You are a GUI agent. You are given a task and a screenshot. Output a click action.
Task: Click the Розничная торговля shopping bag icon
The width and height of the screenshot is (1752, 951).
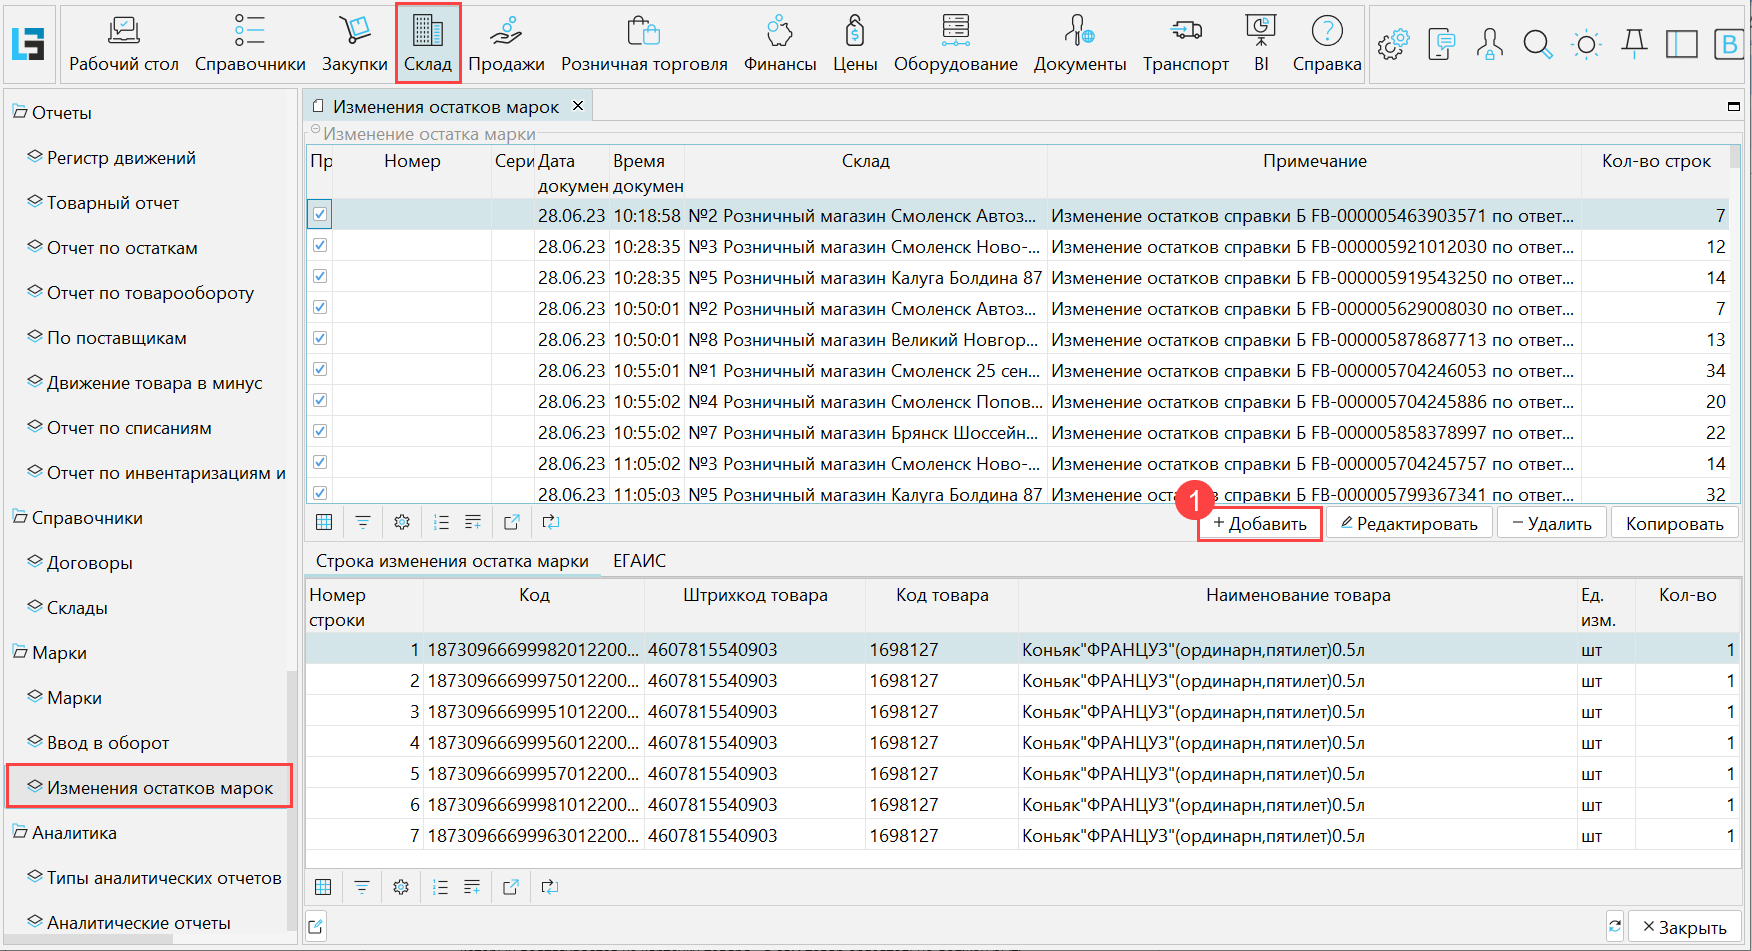coord(643,33)
